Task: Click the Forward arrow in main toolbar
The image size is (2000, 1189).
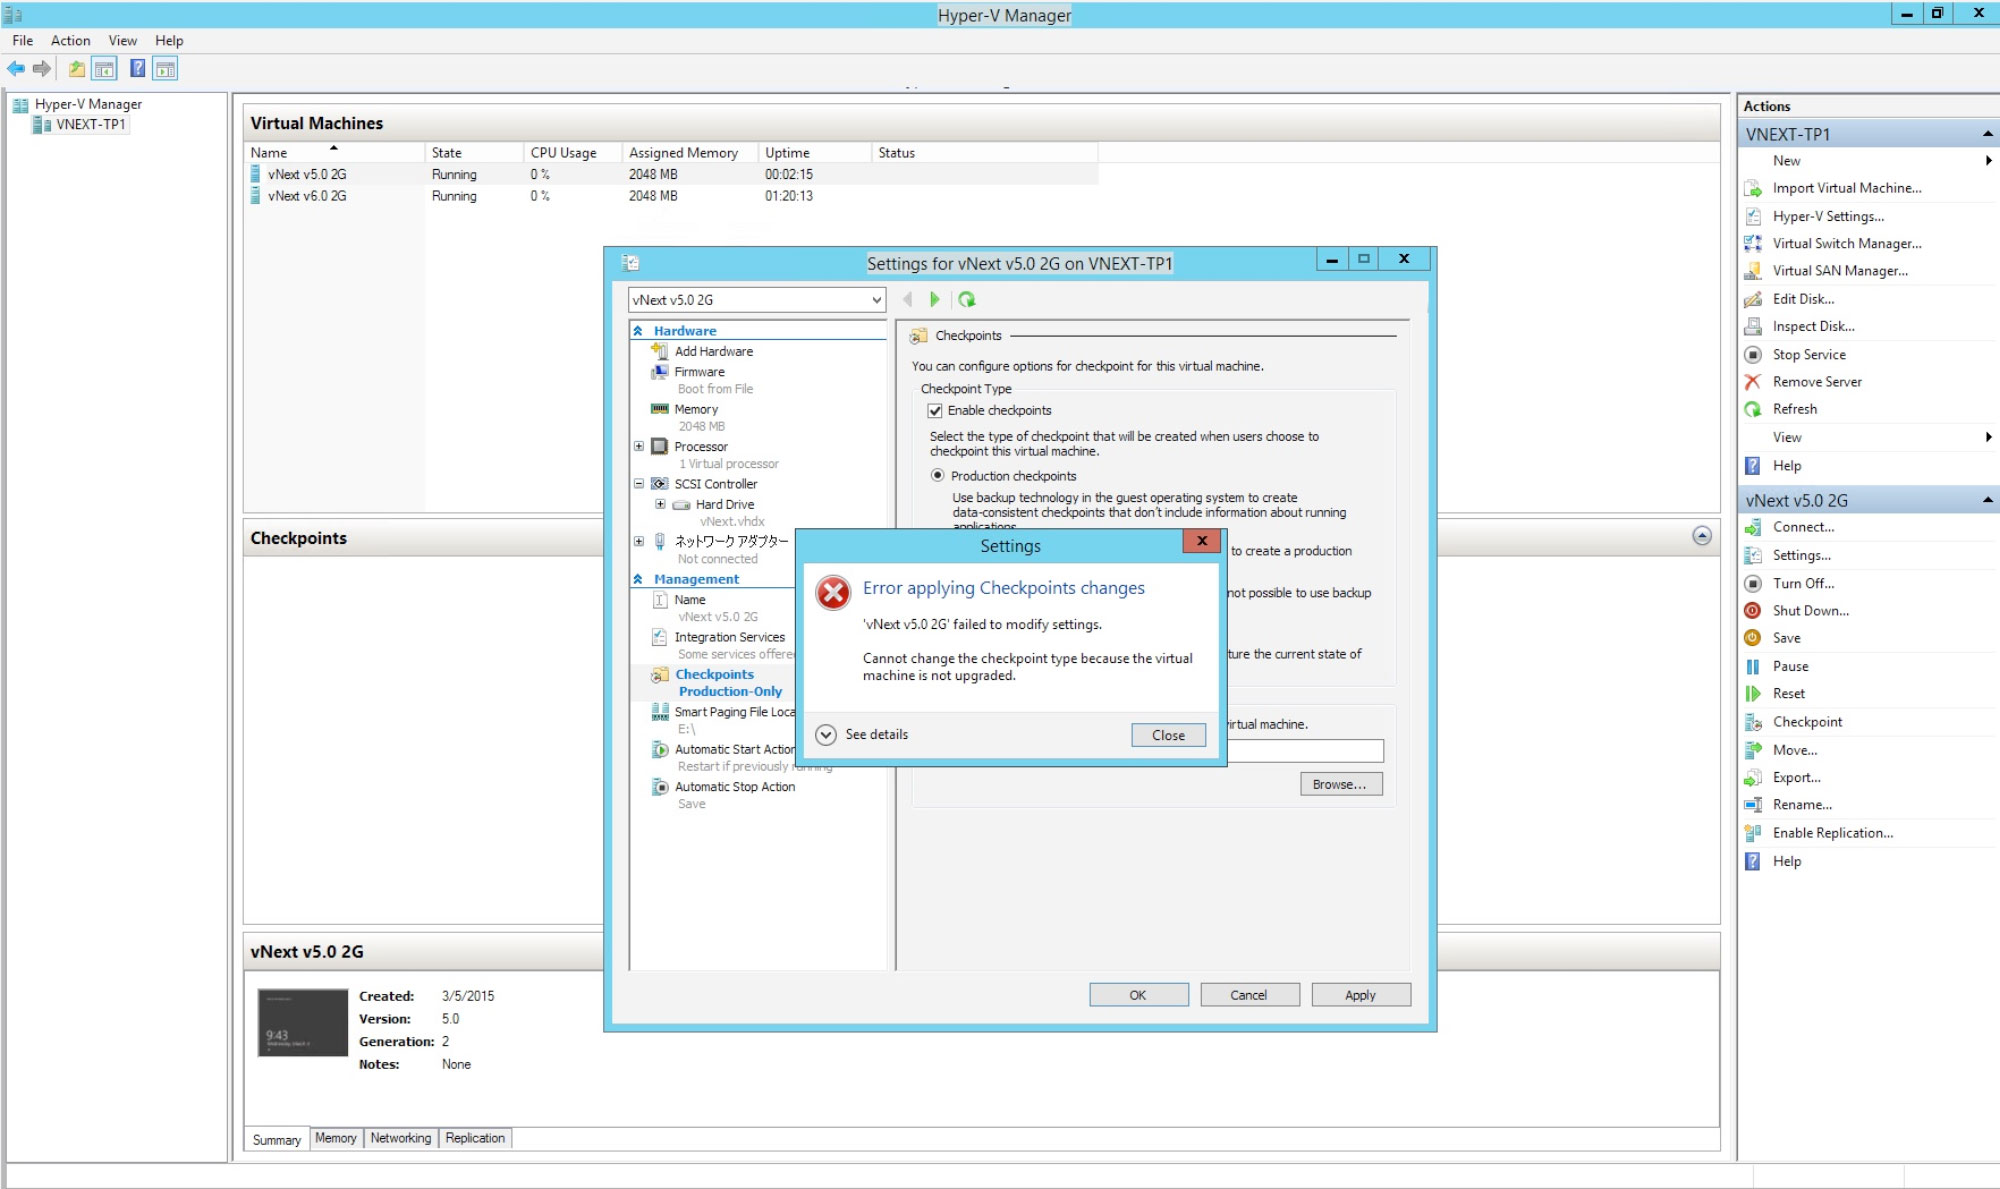Action: 42,69
